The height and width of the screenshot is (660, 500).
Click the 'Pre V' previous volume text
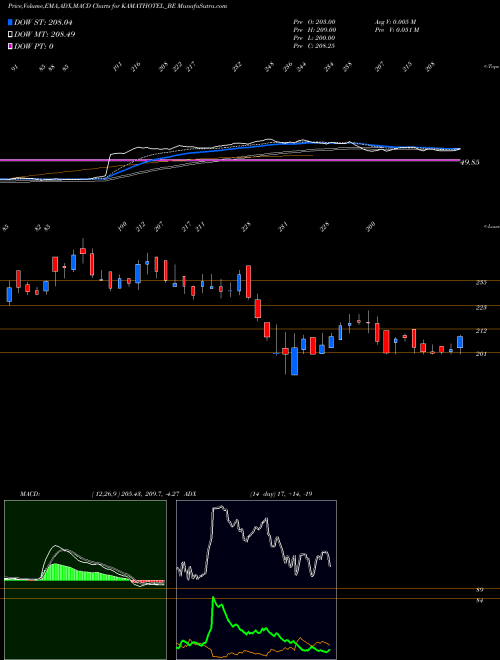[397, 29]
